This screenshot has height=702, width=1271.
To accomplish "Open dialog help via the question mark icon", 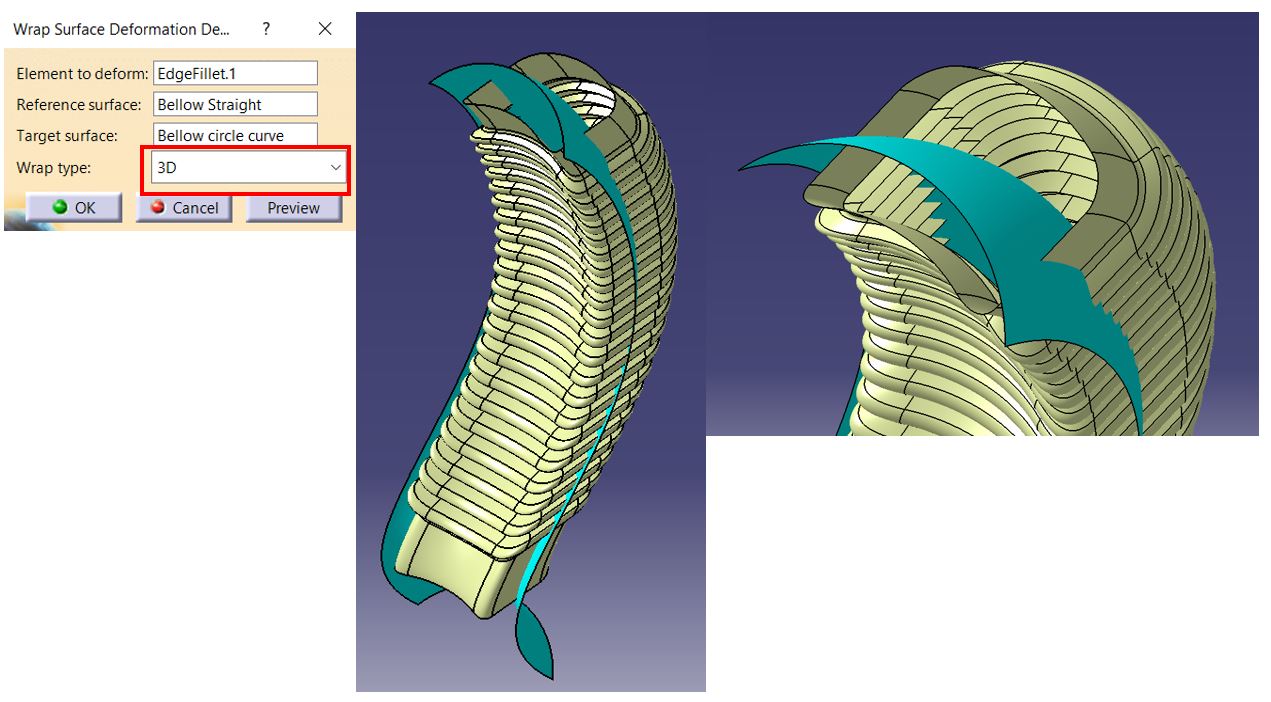I will point(265,29).
